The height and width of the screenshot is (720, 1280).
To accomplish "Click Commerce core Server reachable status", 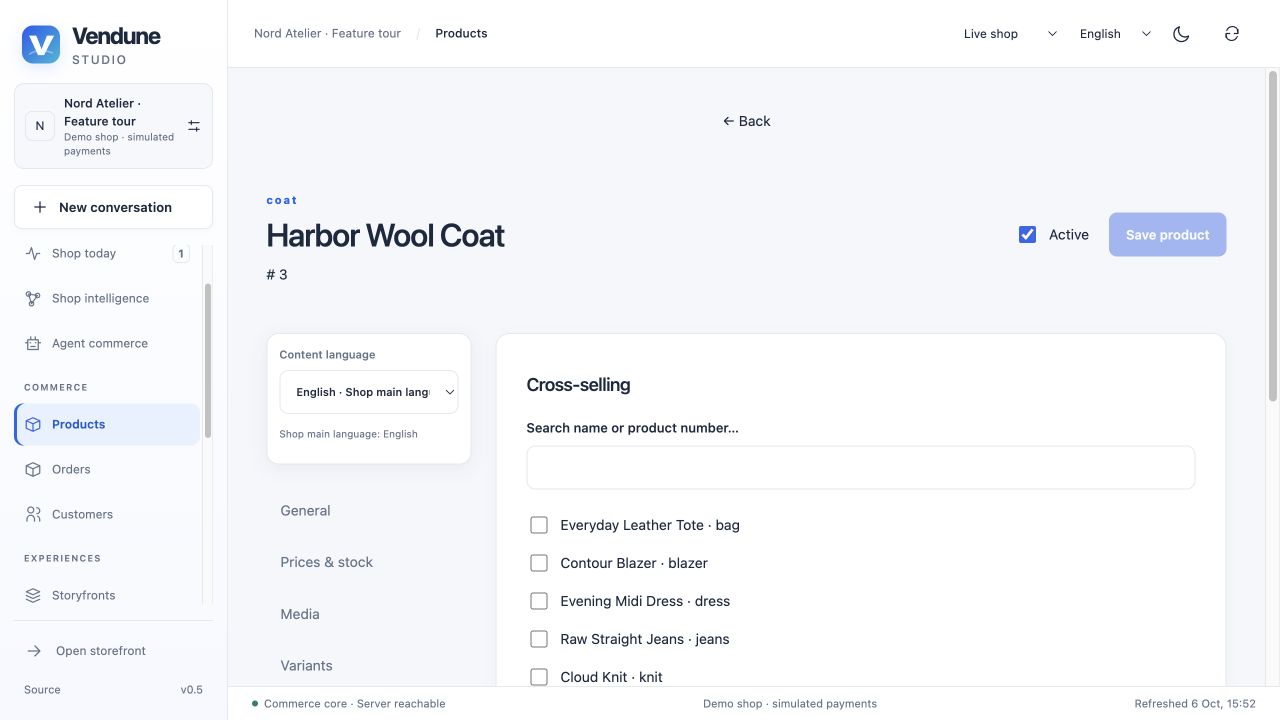I will click(x=348, y=704).
